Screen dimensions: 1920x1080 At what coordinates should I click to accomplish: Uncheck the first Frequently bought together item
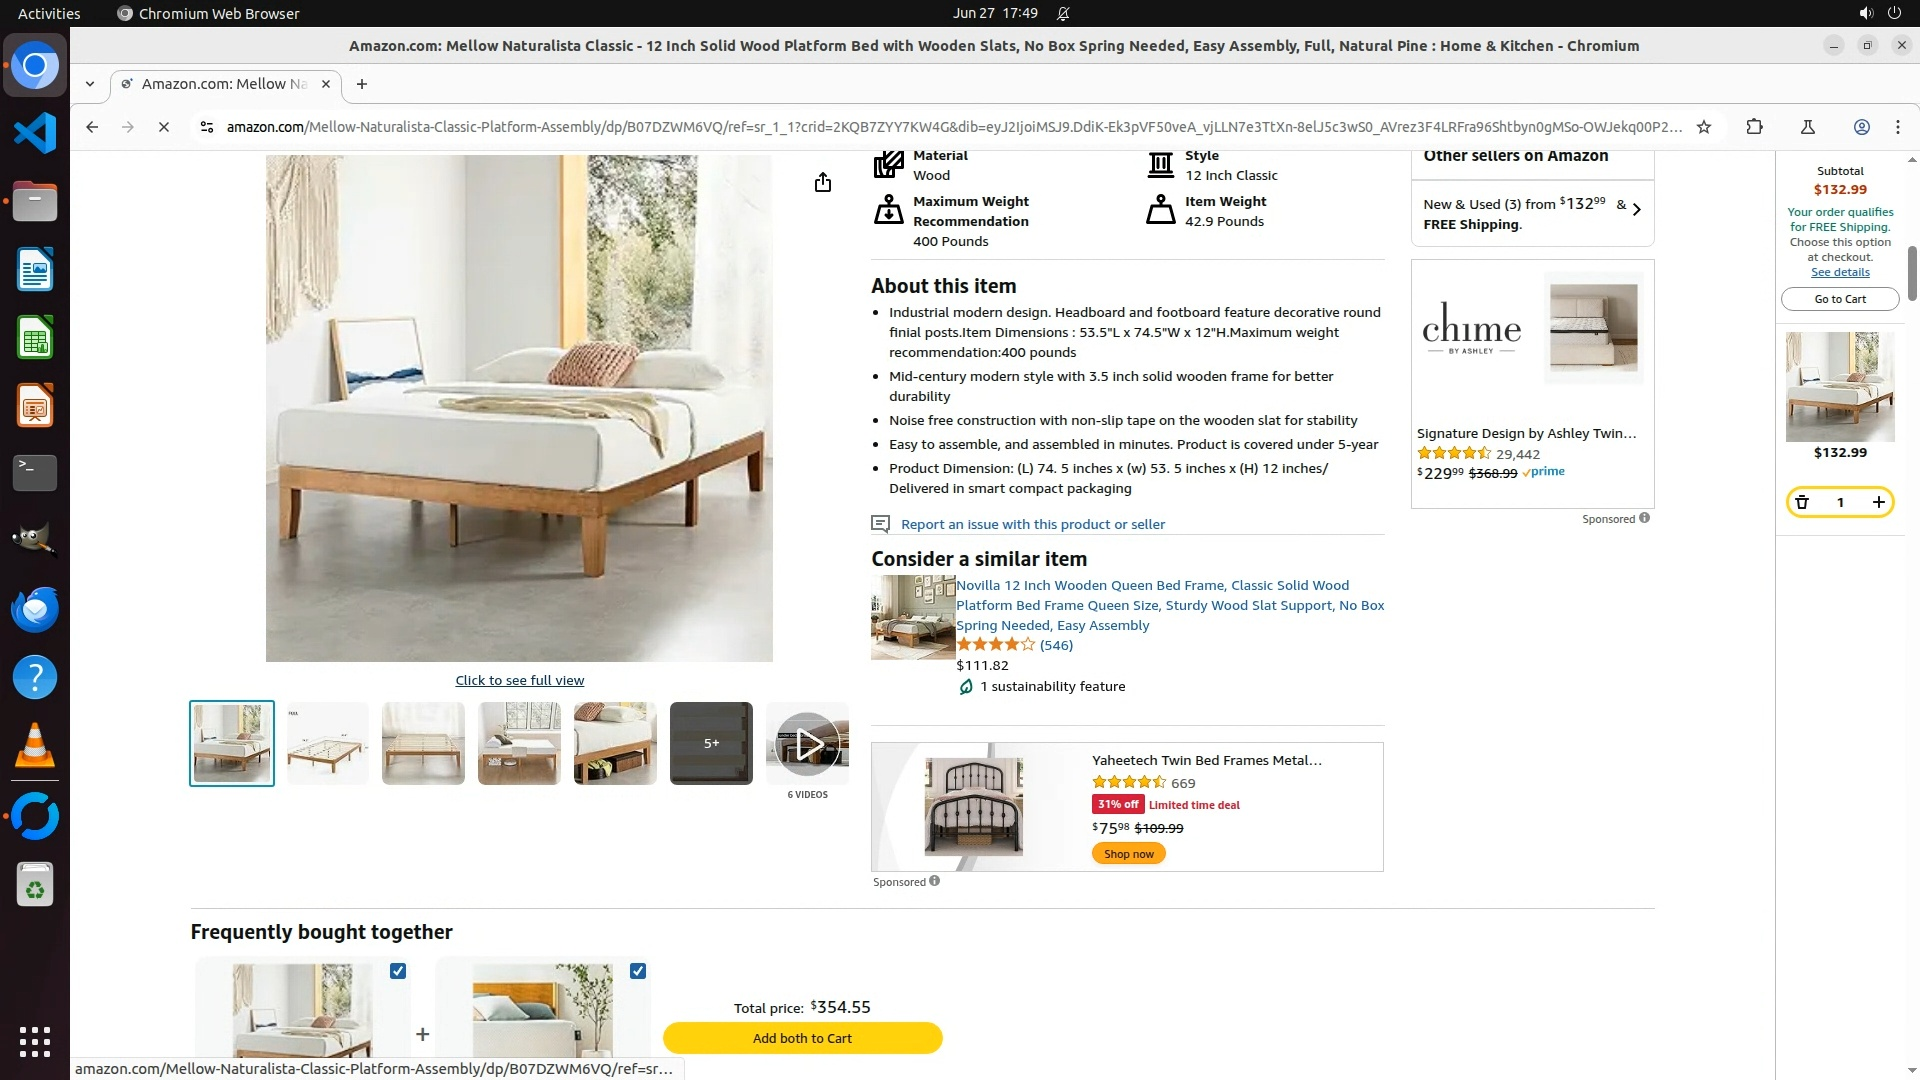[398, 971]
